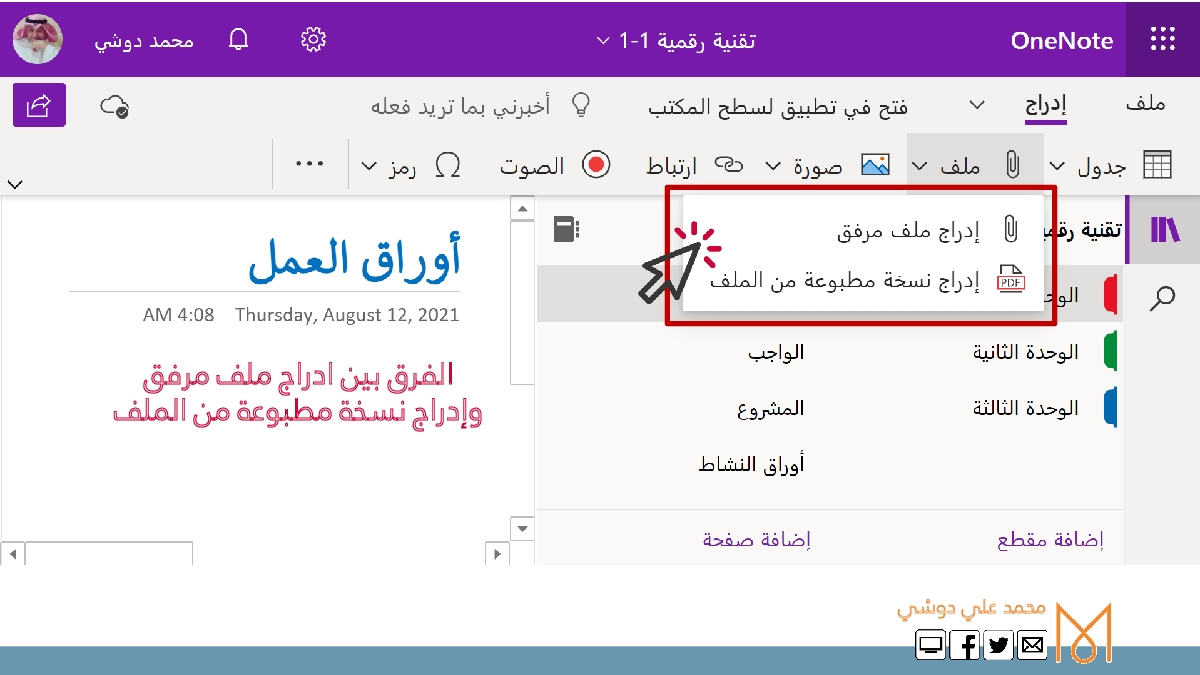Click the notebooks library icon in sidebar

pyautogui.click(x=1165, y=230)
